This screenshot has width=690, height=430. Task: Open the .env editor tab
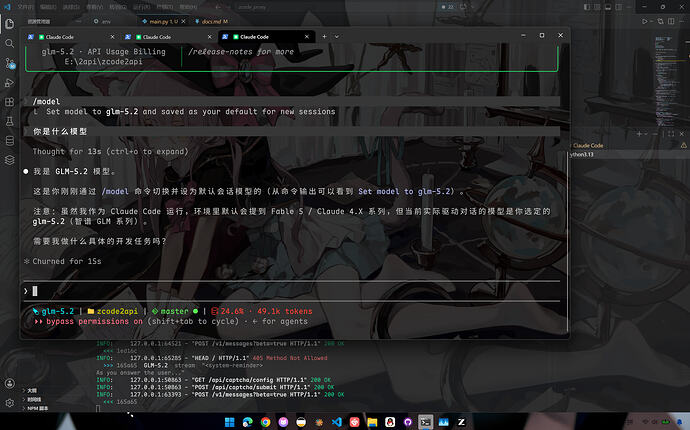pos(103,21)
